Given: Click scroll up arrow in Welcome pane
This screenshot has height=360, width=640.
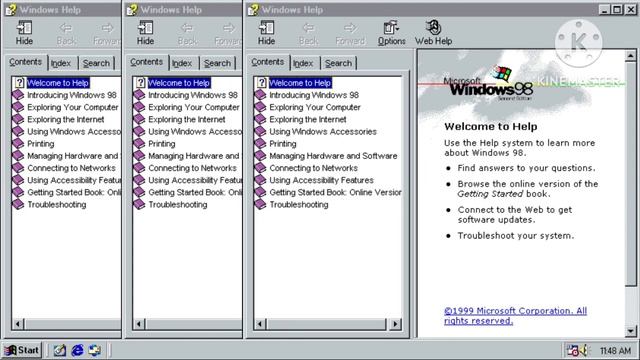Looking at the screenshot, I should click(x=631, y=56).
